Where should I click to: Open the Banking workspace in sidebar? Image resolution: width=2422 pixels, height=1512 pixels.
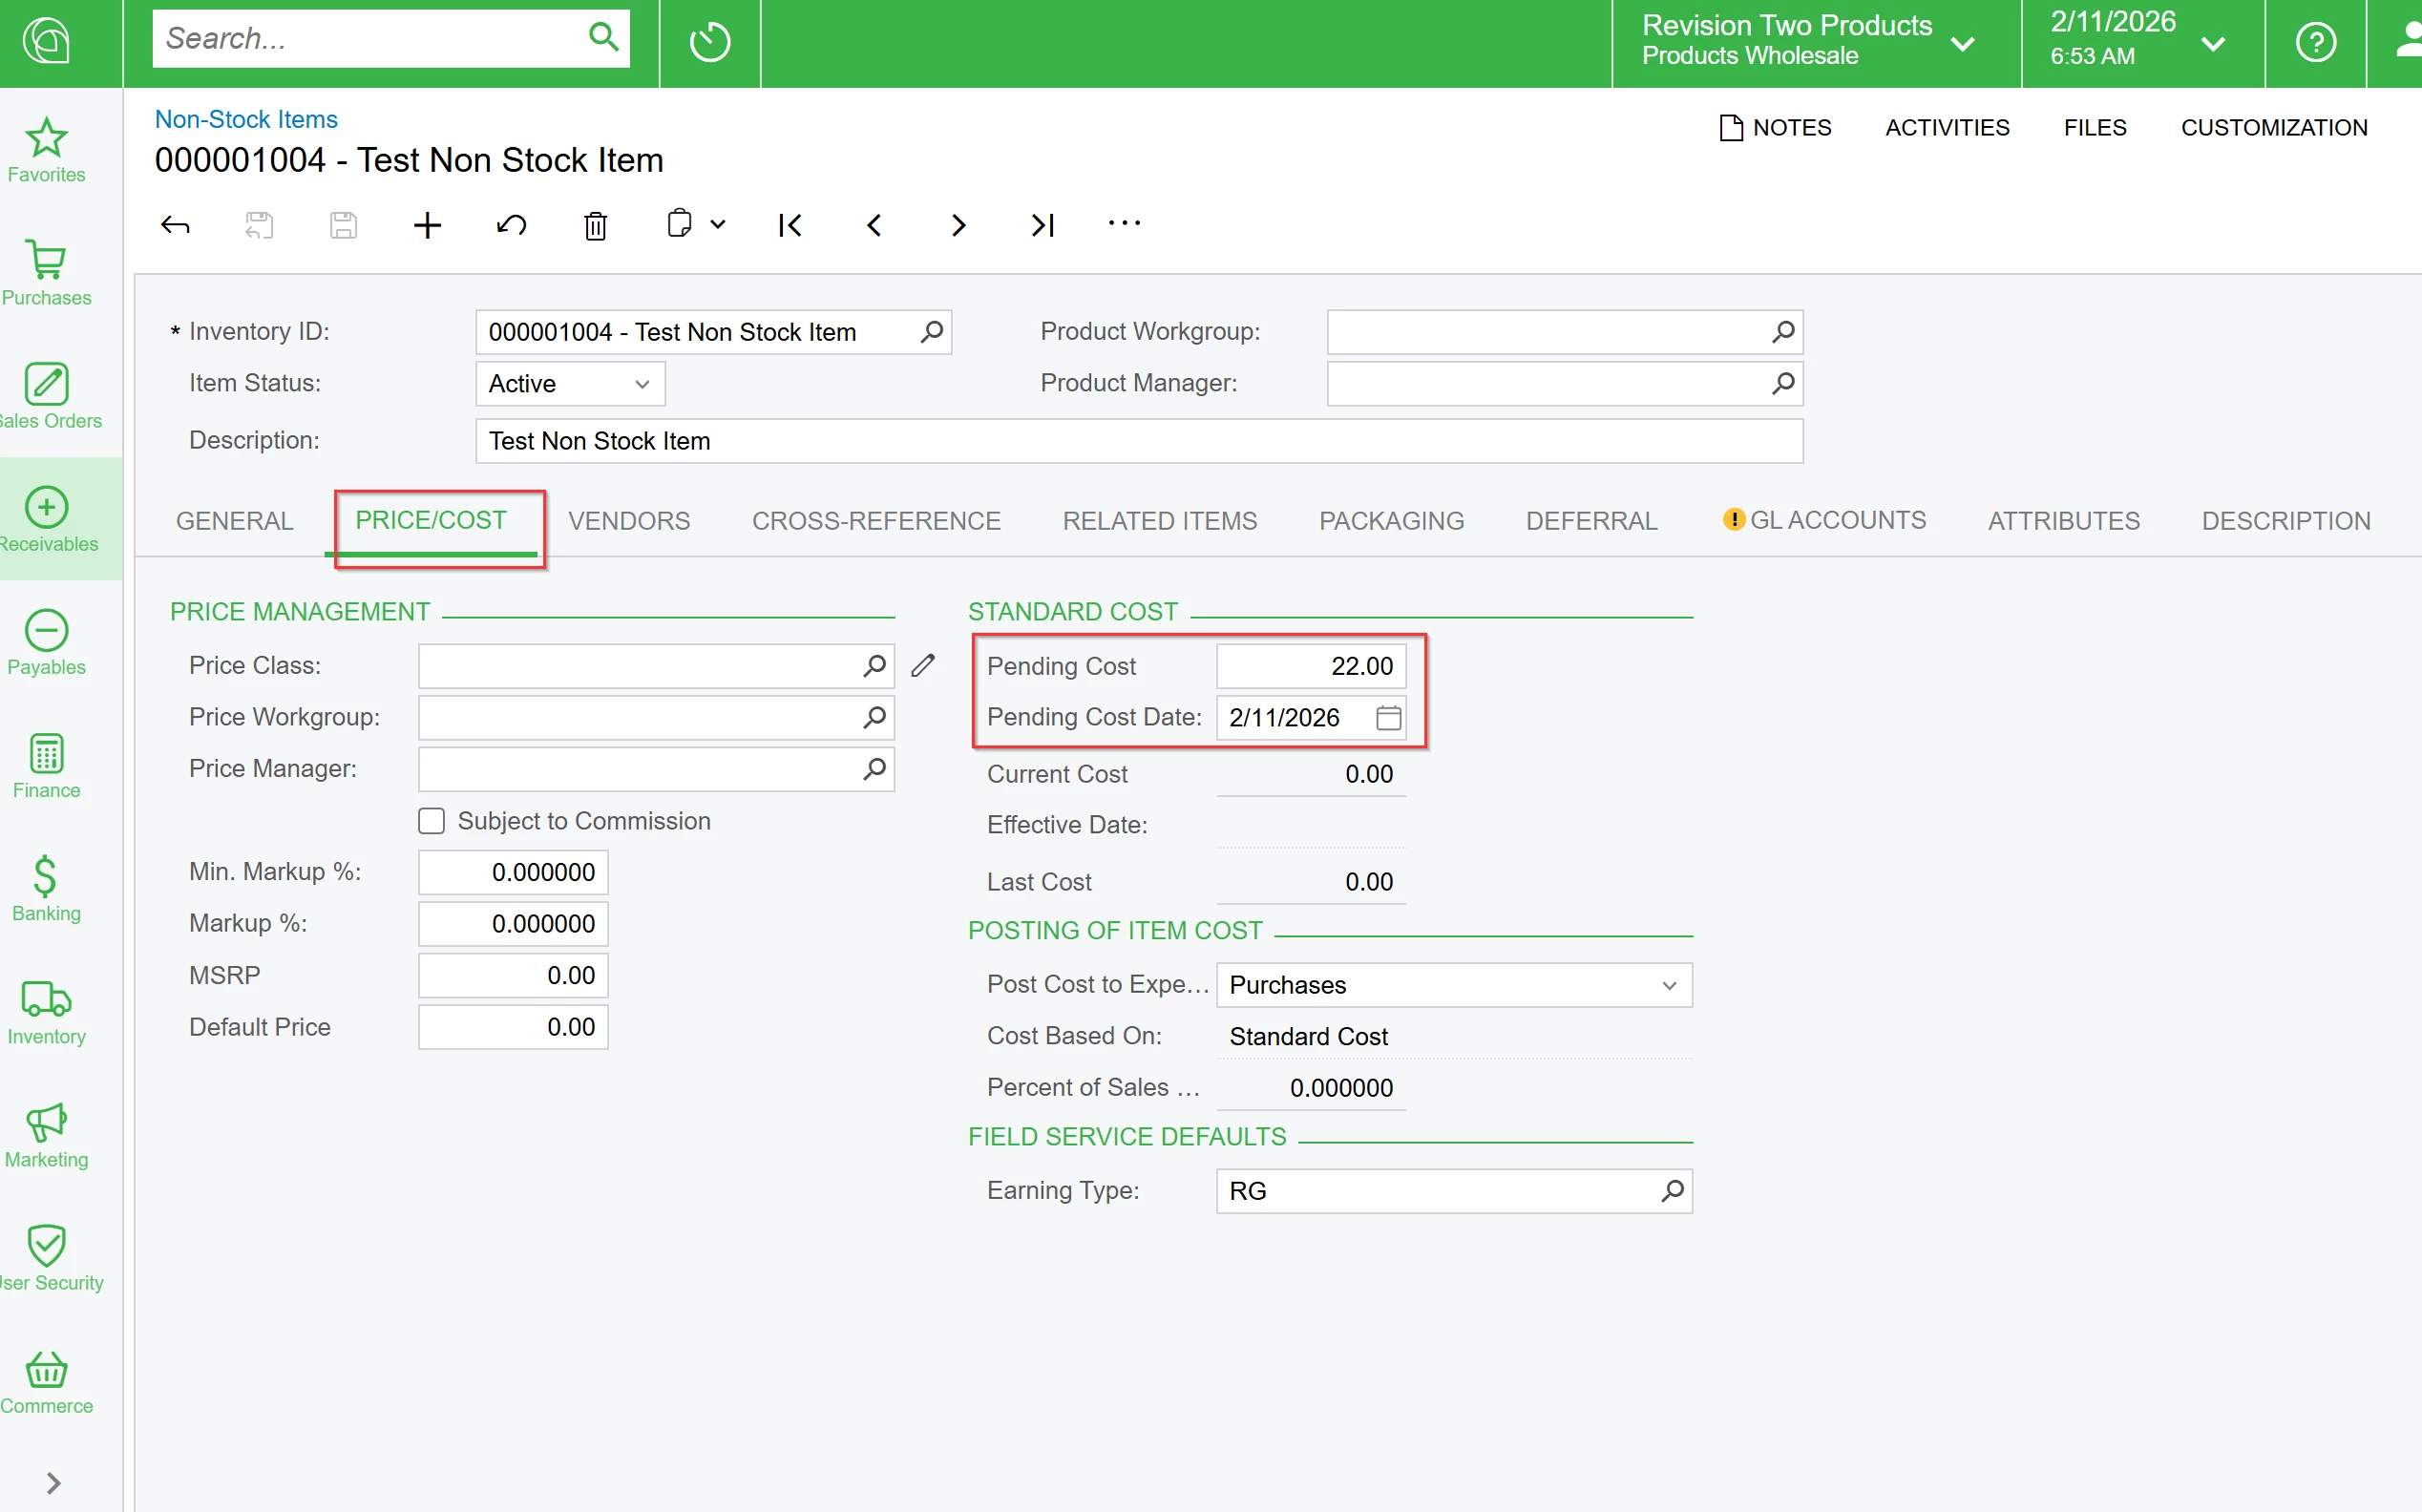46,888
